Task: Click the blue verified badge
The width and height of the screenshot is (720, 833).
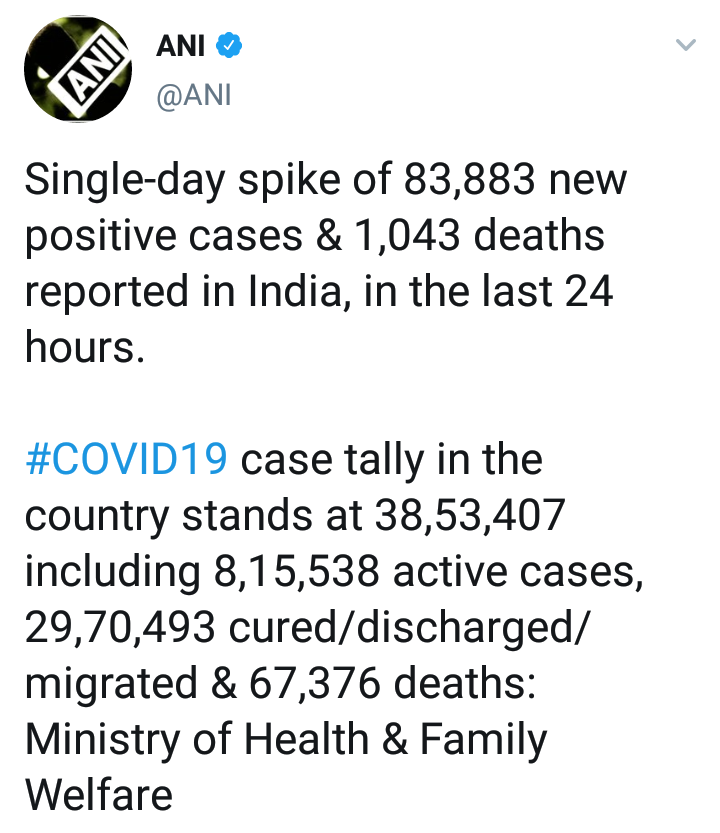Action: click(227, 46)
